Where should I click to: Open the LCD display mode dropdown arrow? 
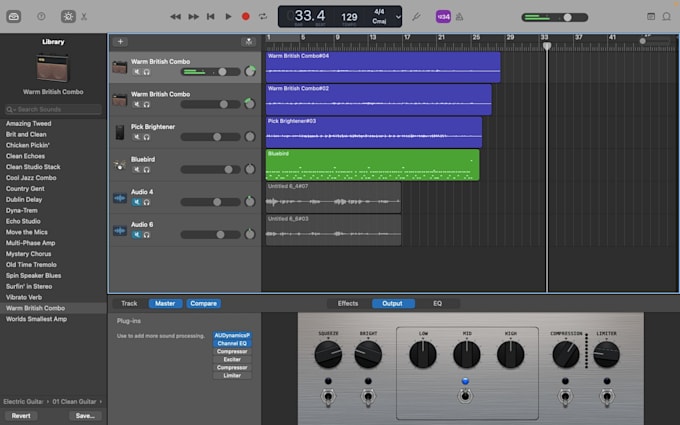coord(398,17)
